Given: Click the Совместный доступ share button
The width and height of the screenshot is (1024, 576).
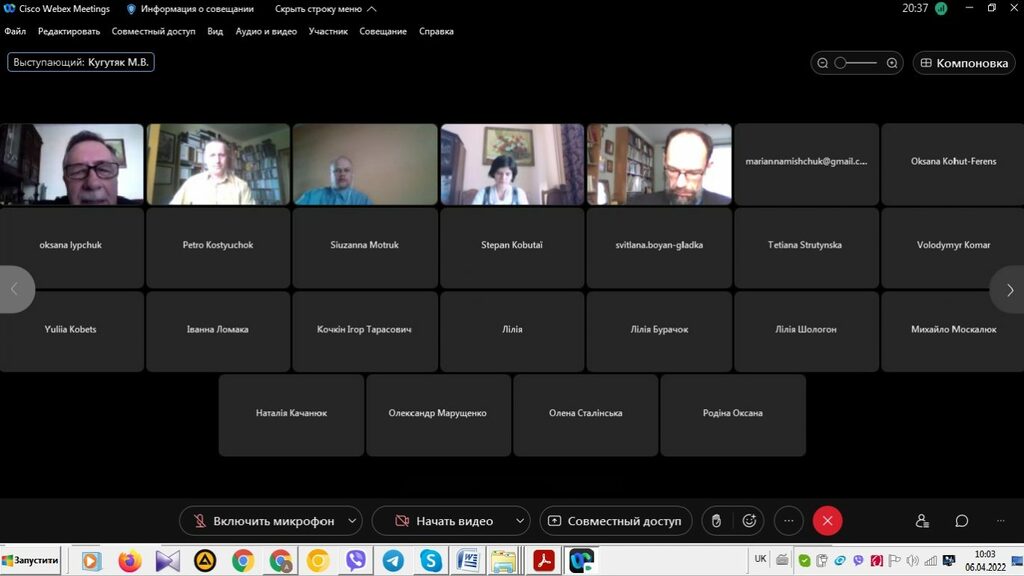Looking at the screenshot, I should coord(614,521).
